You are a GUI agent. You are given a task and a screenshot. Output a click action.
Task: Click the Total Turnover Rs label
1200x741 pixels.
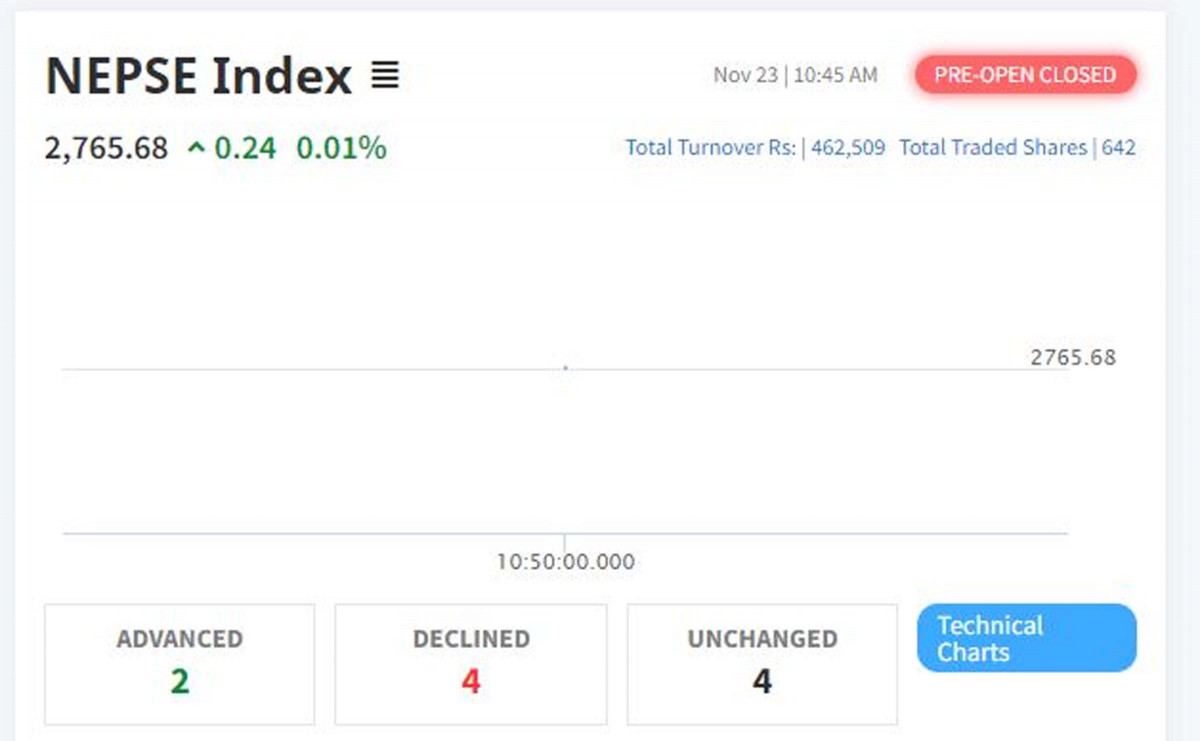tap(711, 148)
